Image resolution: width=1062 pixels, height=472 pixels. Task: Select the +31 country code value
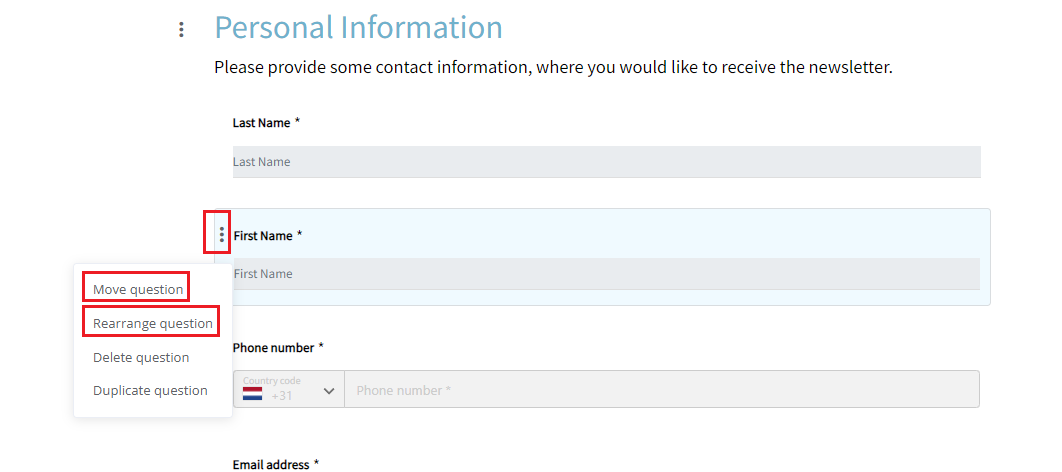click(x=282, y=396)
